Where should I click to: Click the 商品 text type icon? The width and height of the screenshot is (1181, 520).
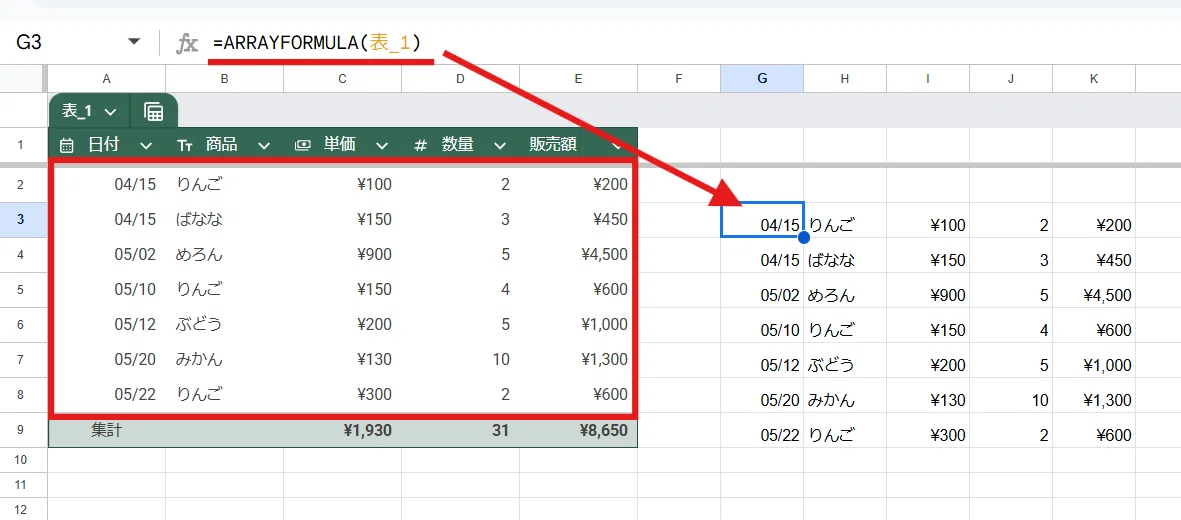[x=185, y=145]
